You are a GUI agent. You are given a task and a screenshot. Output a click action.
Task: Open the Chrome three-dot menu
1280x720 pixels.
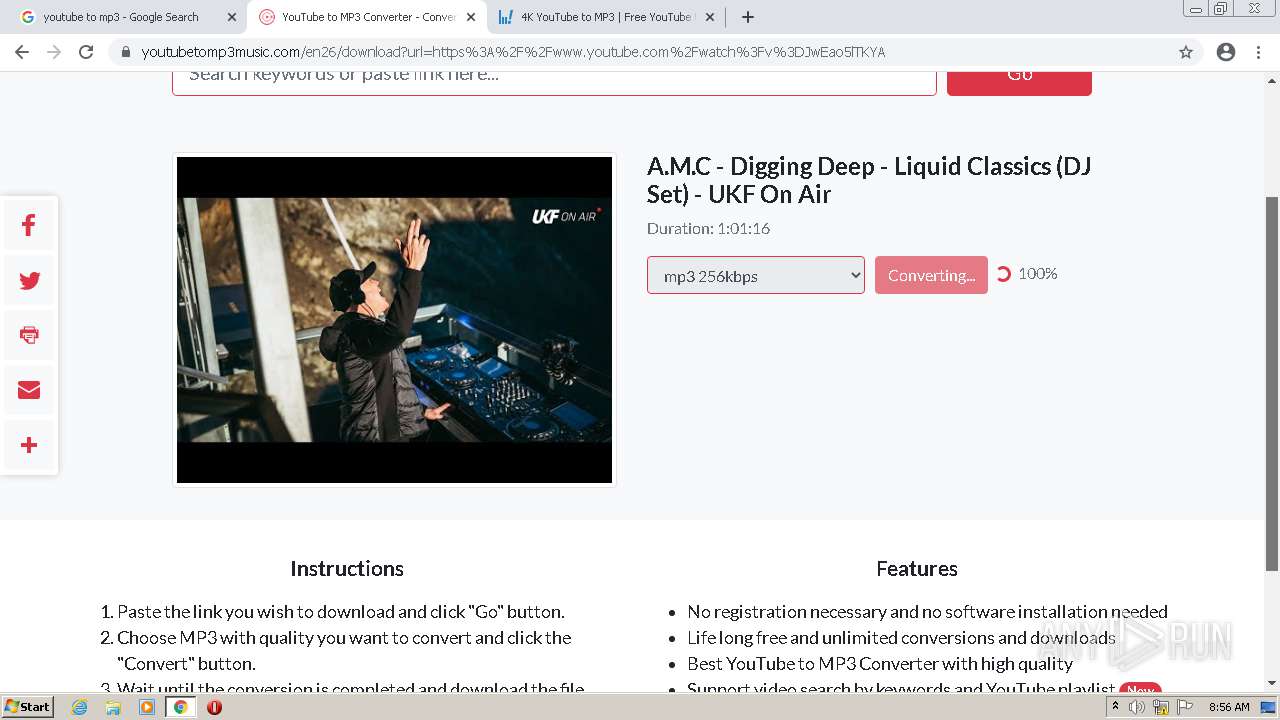[1258, 52]
